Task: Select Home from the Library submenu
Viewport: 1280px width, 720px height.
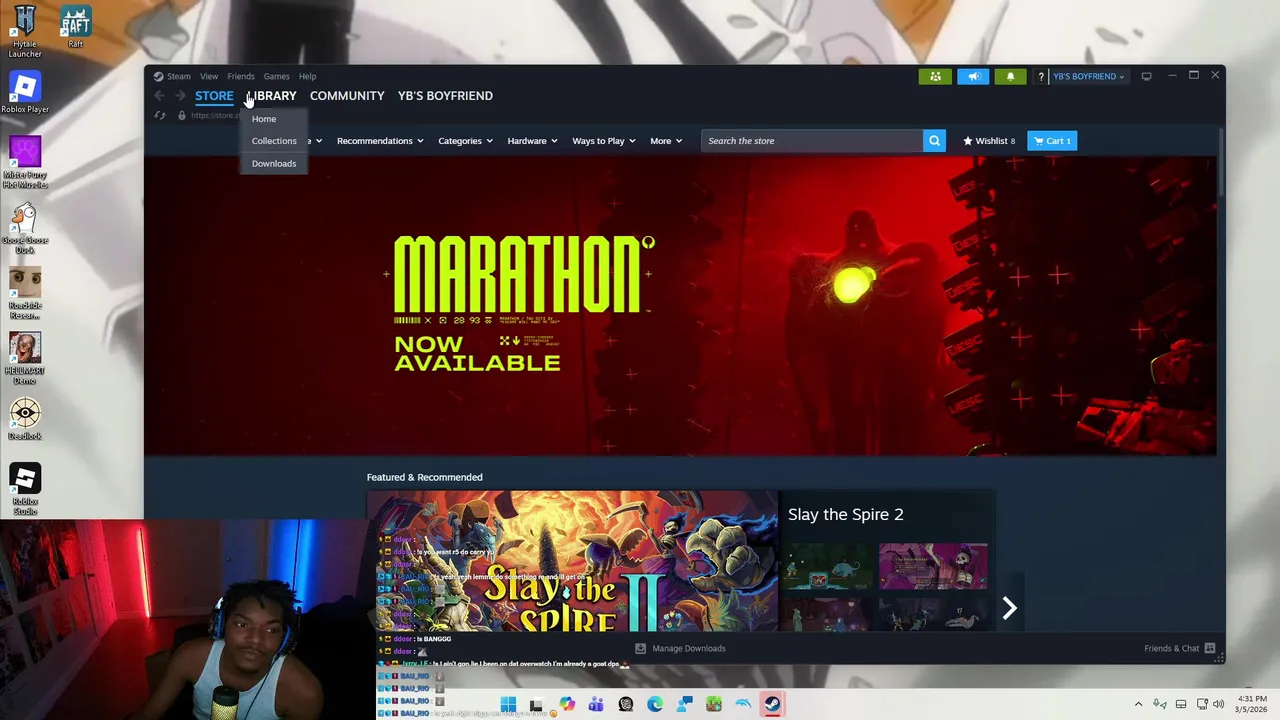Action: pyautogui.click(x=264, y=119)
